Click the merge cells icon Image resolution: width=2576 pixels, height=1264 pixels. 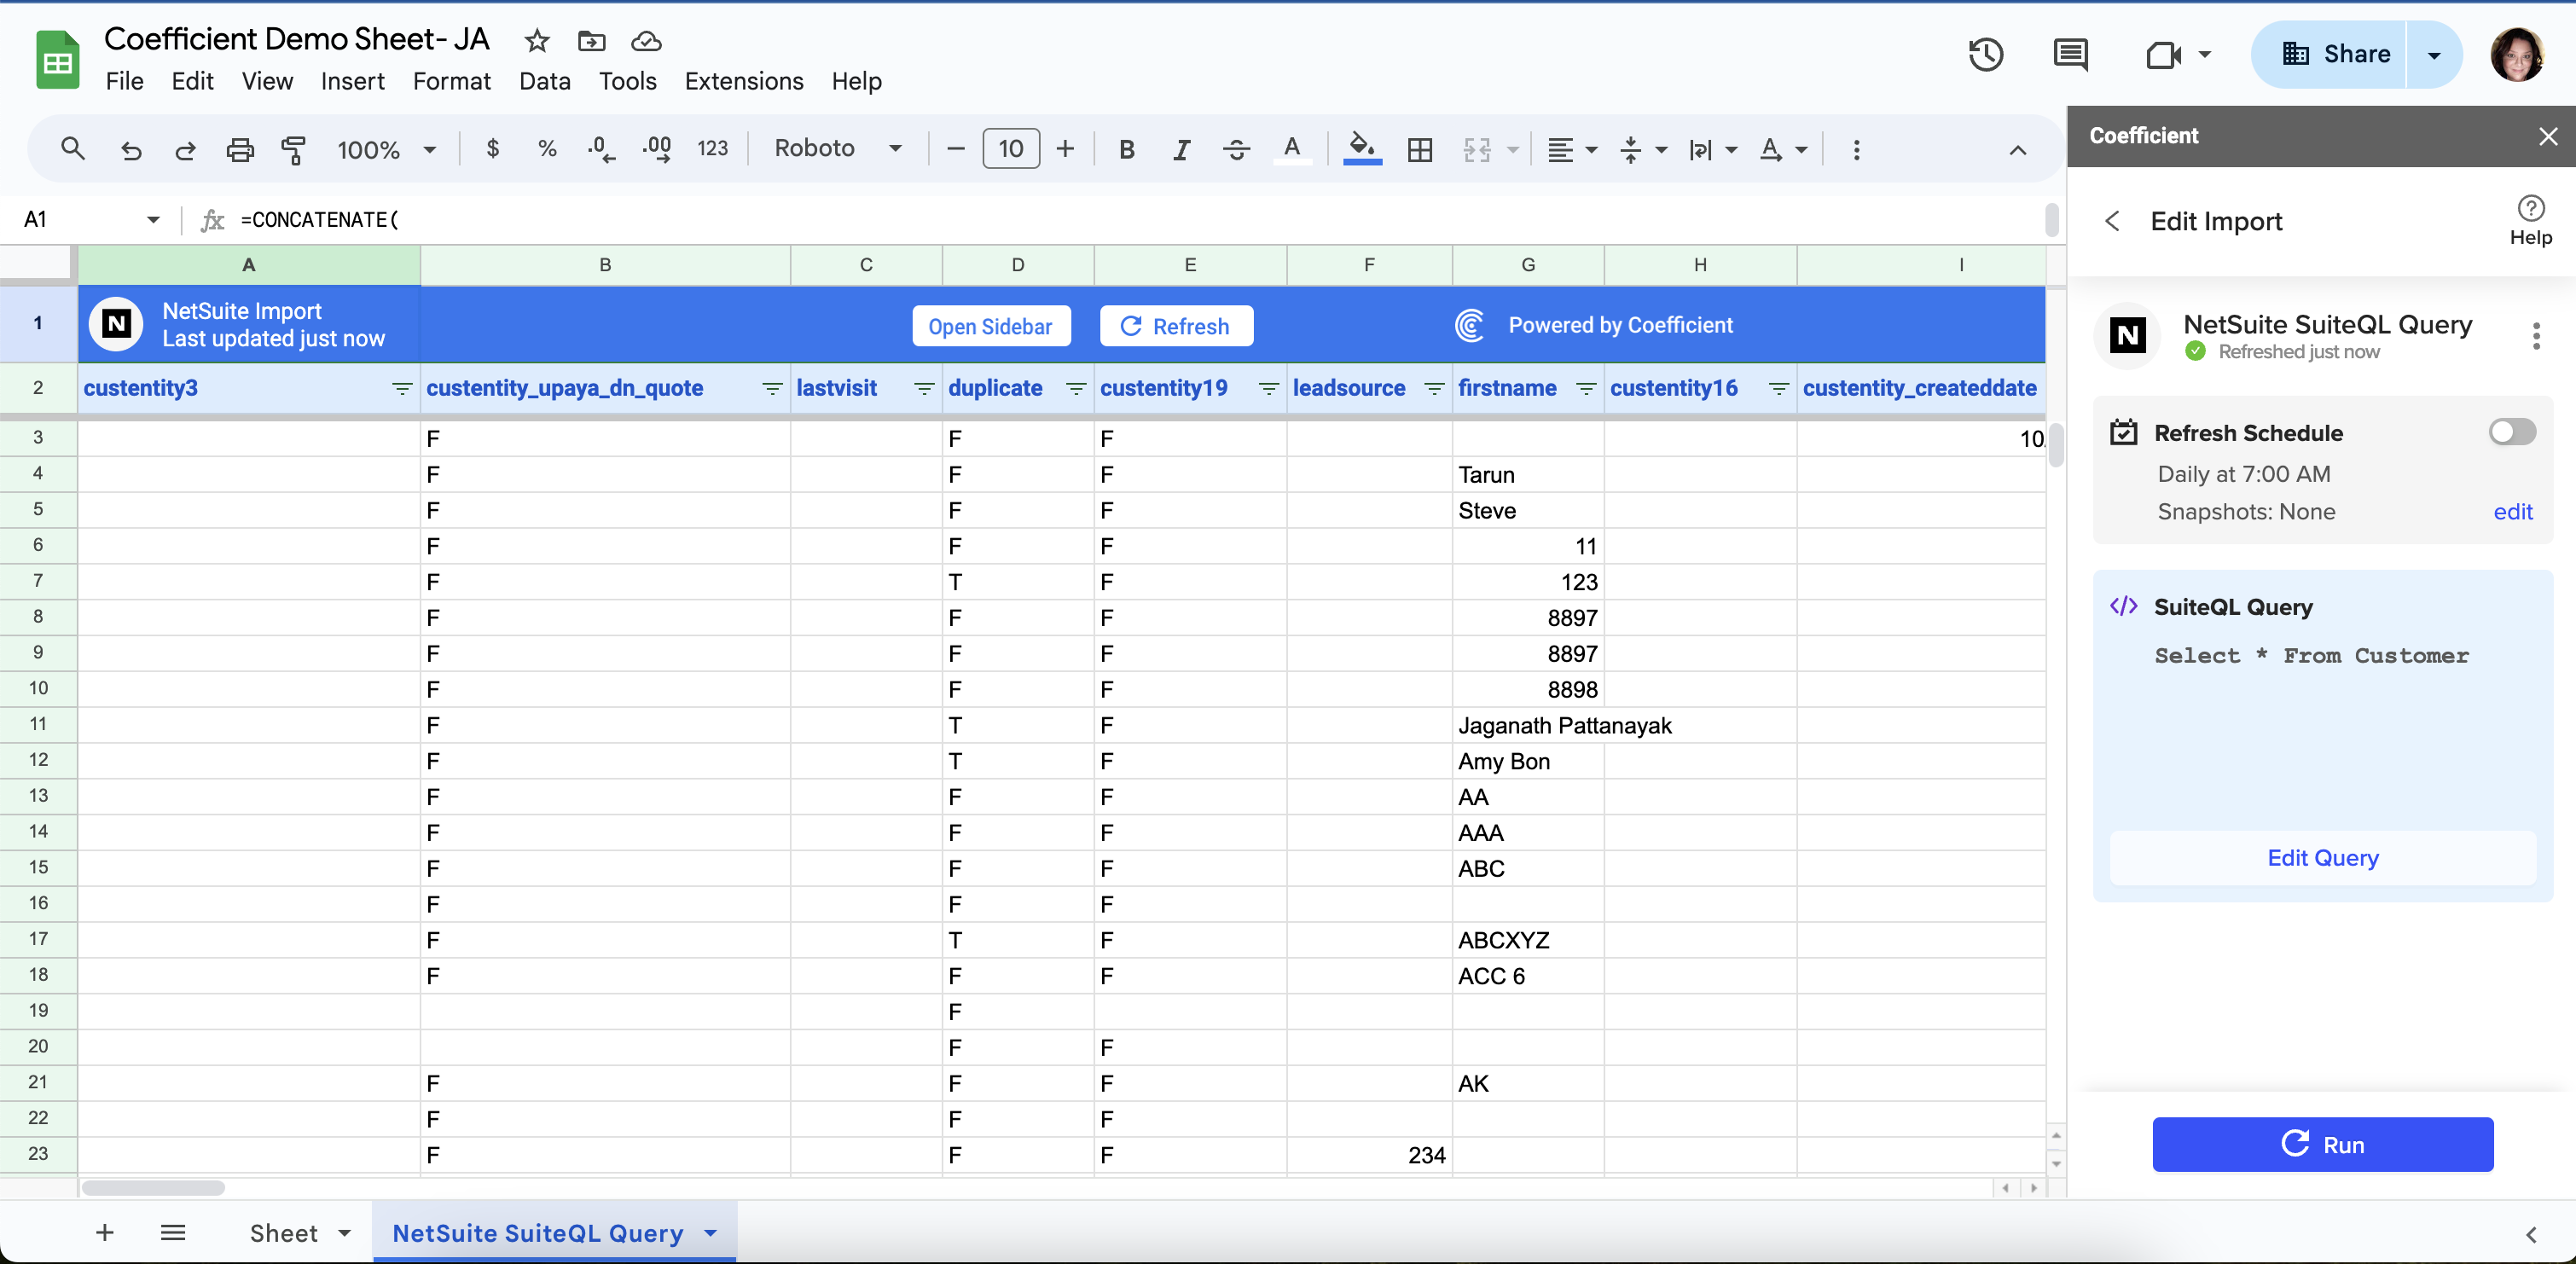click(1477, 150)
